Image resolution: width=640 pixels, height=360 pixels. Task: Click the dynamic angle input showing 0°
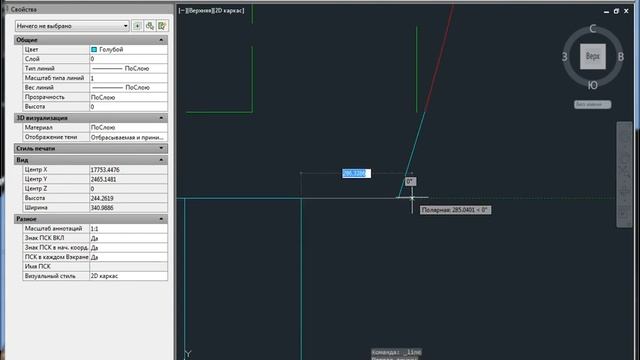click(x=410, y=181)
